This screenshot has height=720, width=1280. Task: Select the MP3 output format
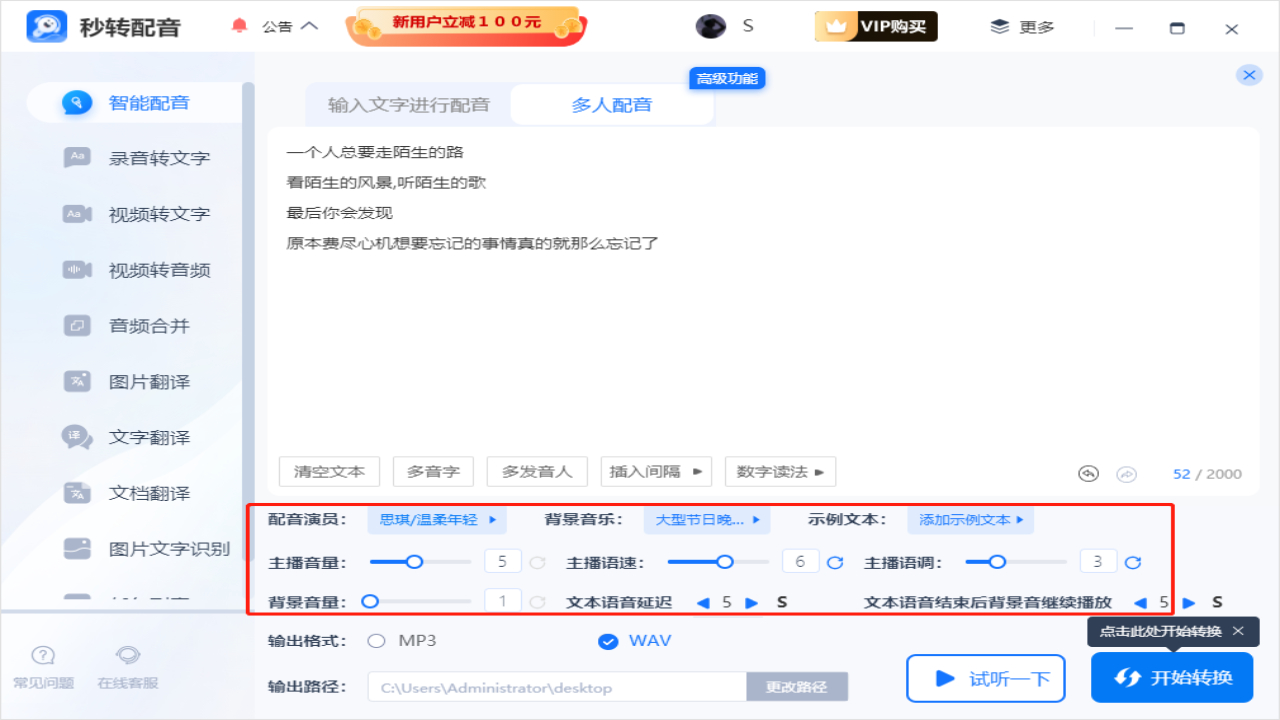pos(377,641)
